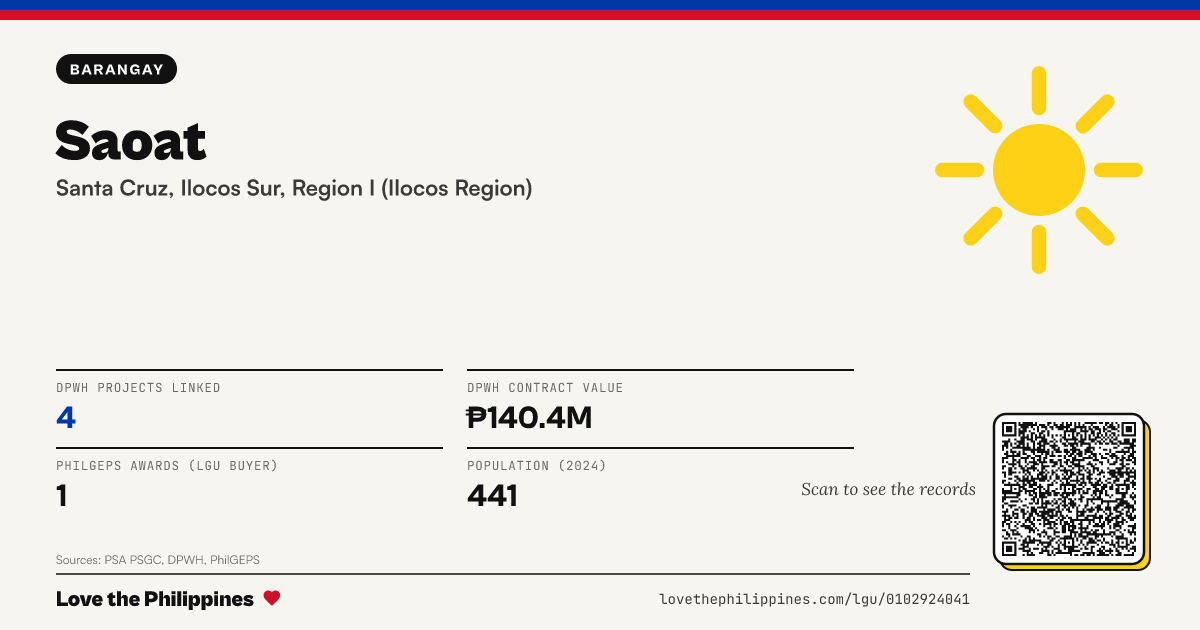Screen dimensions: 1200x630
Task: Click the QR code image
Action: coord(1069,489)
